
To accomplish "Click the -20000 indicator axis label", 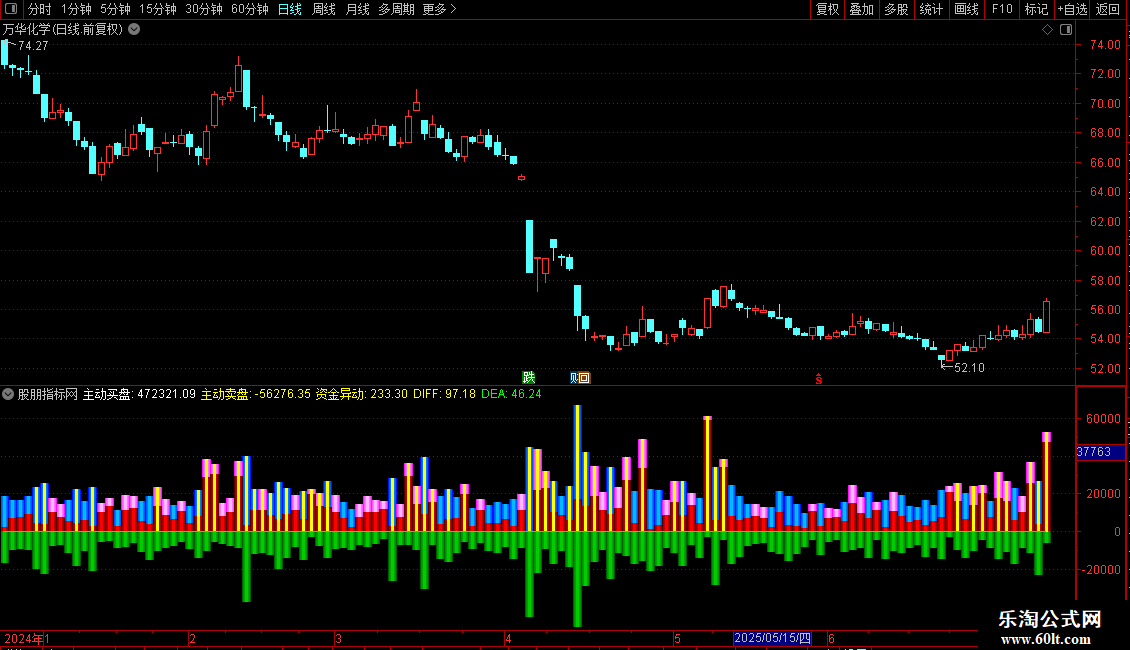I will (1103, 569).
